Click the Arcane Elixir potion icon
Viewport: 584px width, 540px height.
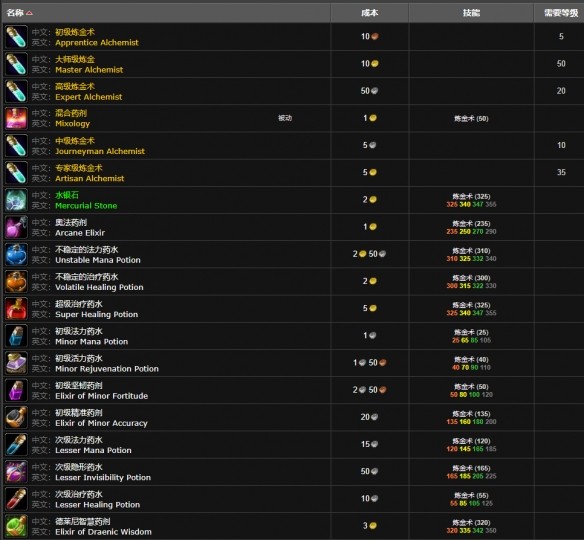coord(16,227)
